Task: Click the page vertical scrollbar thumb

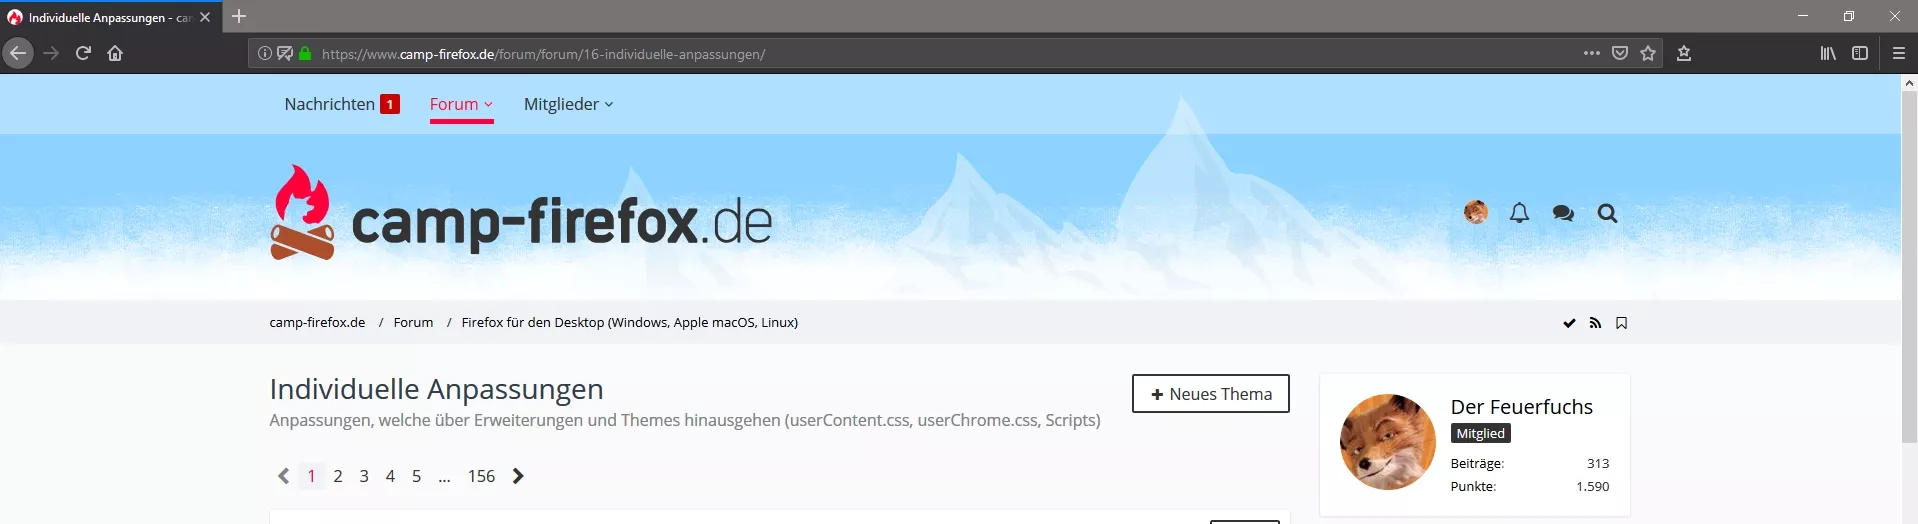Action: (1909, 266)
